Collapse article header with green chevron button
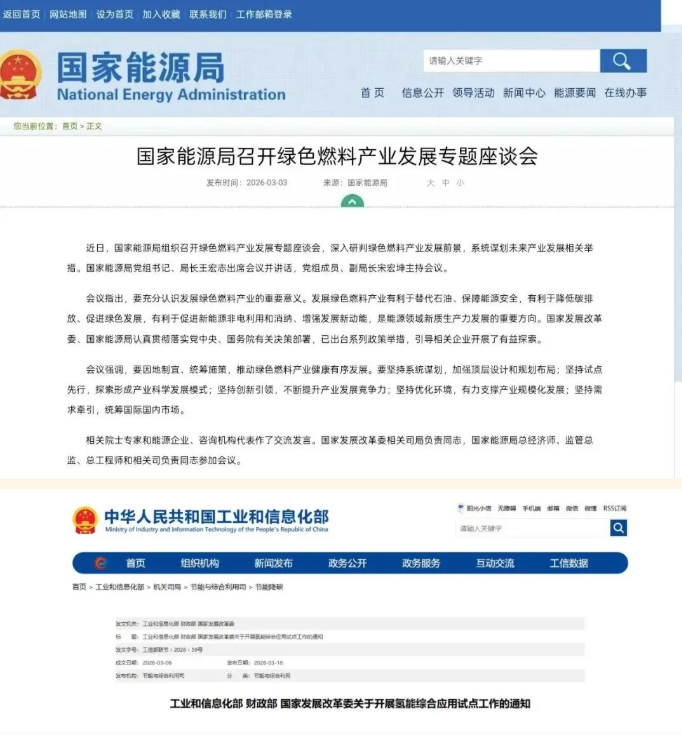 pos(352,201)
